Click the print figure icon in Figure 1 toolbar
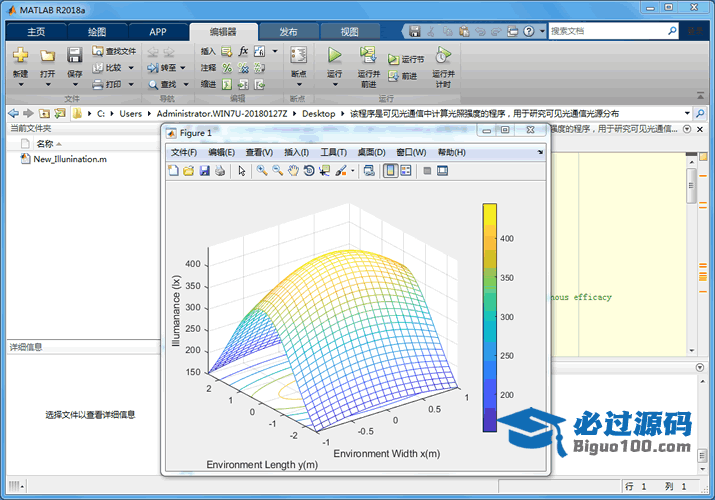The height and width of the screenshot is (500, 715). [x=220, y=171]
